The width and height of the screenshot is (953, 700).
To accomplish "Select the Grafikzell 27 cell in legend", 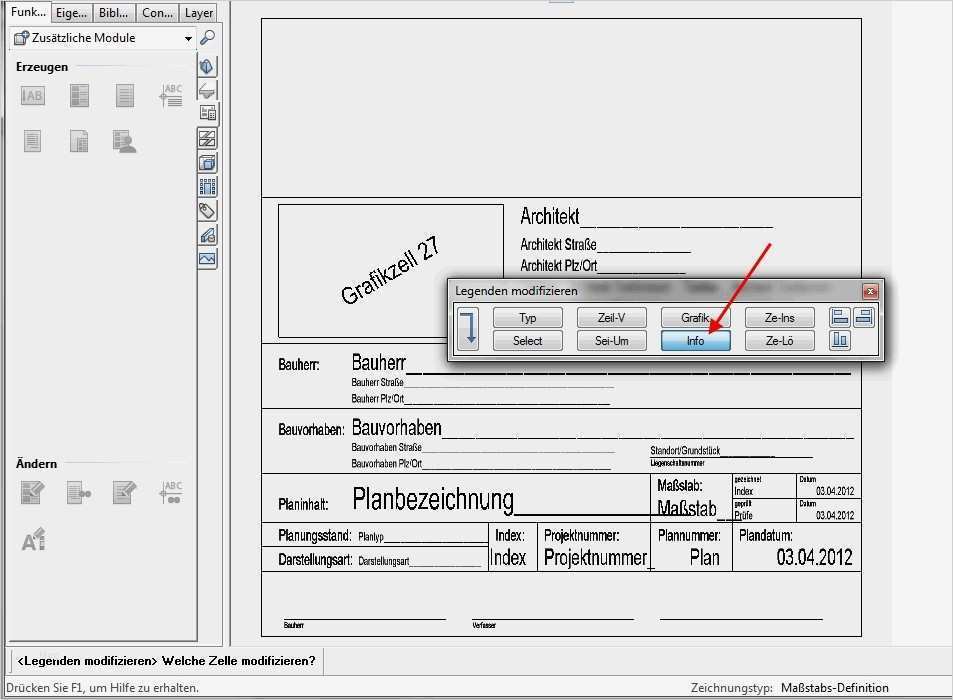I will pos(389,270).
